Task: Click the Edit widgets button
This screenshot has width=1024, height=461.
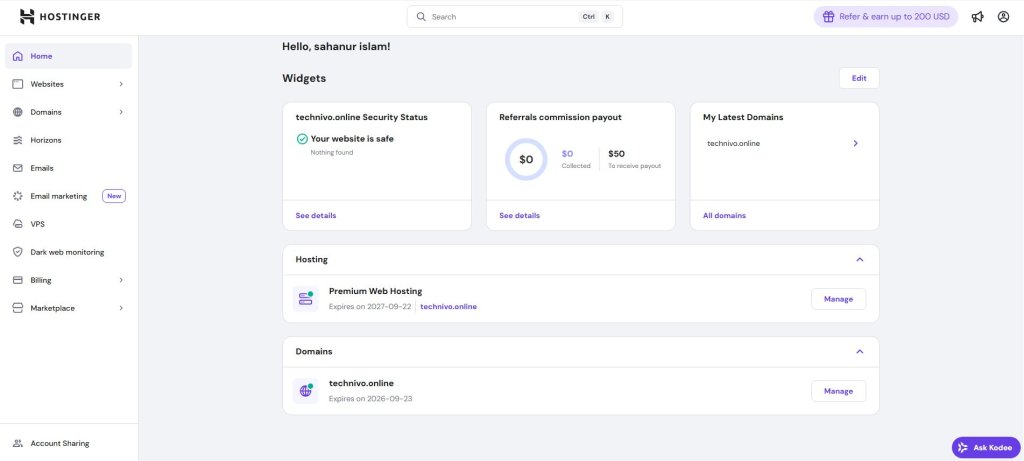Action: [x=859, y=78]
